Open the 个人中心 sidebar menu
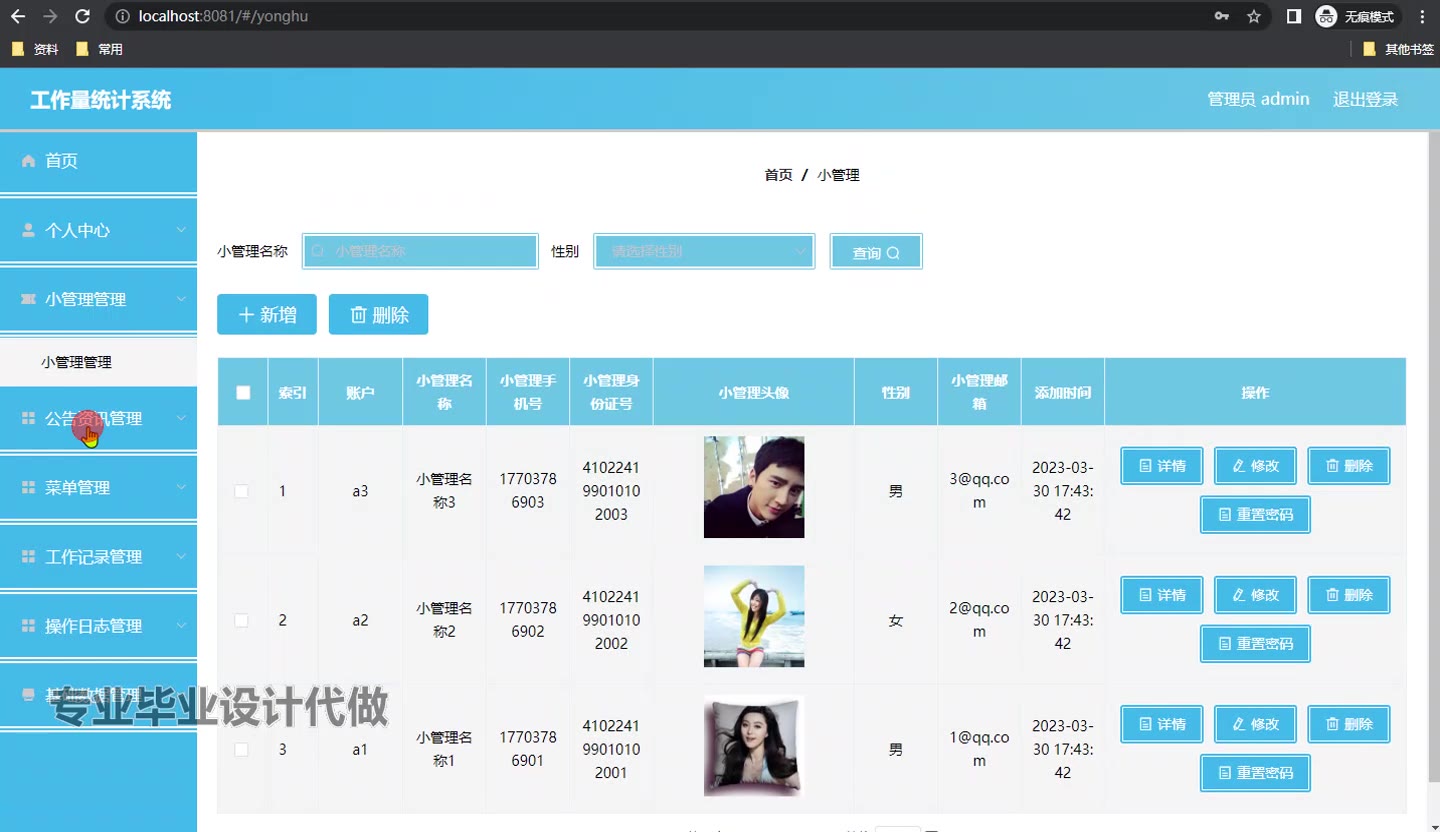This screenshot has height=832, width=1440. click(x=98, y=230)
